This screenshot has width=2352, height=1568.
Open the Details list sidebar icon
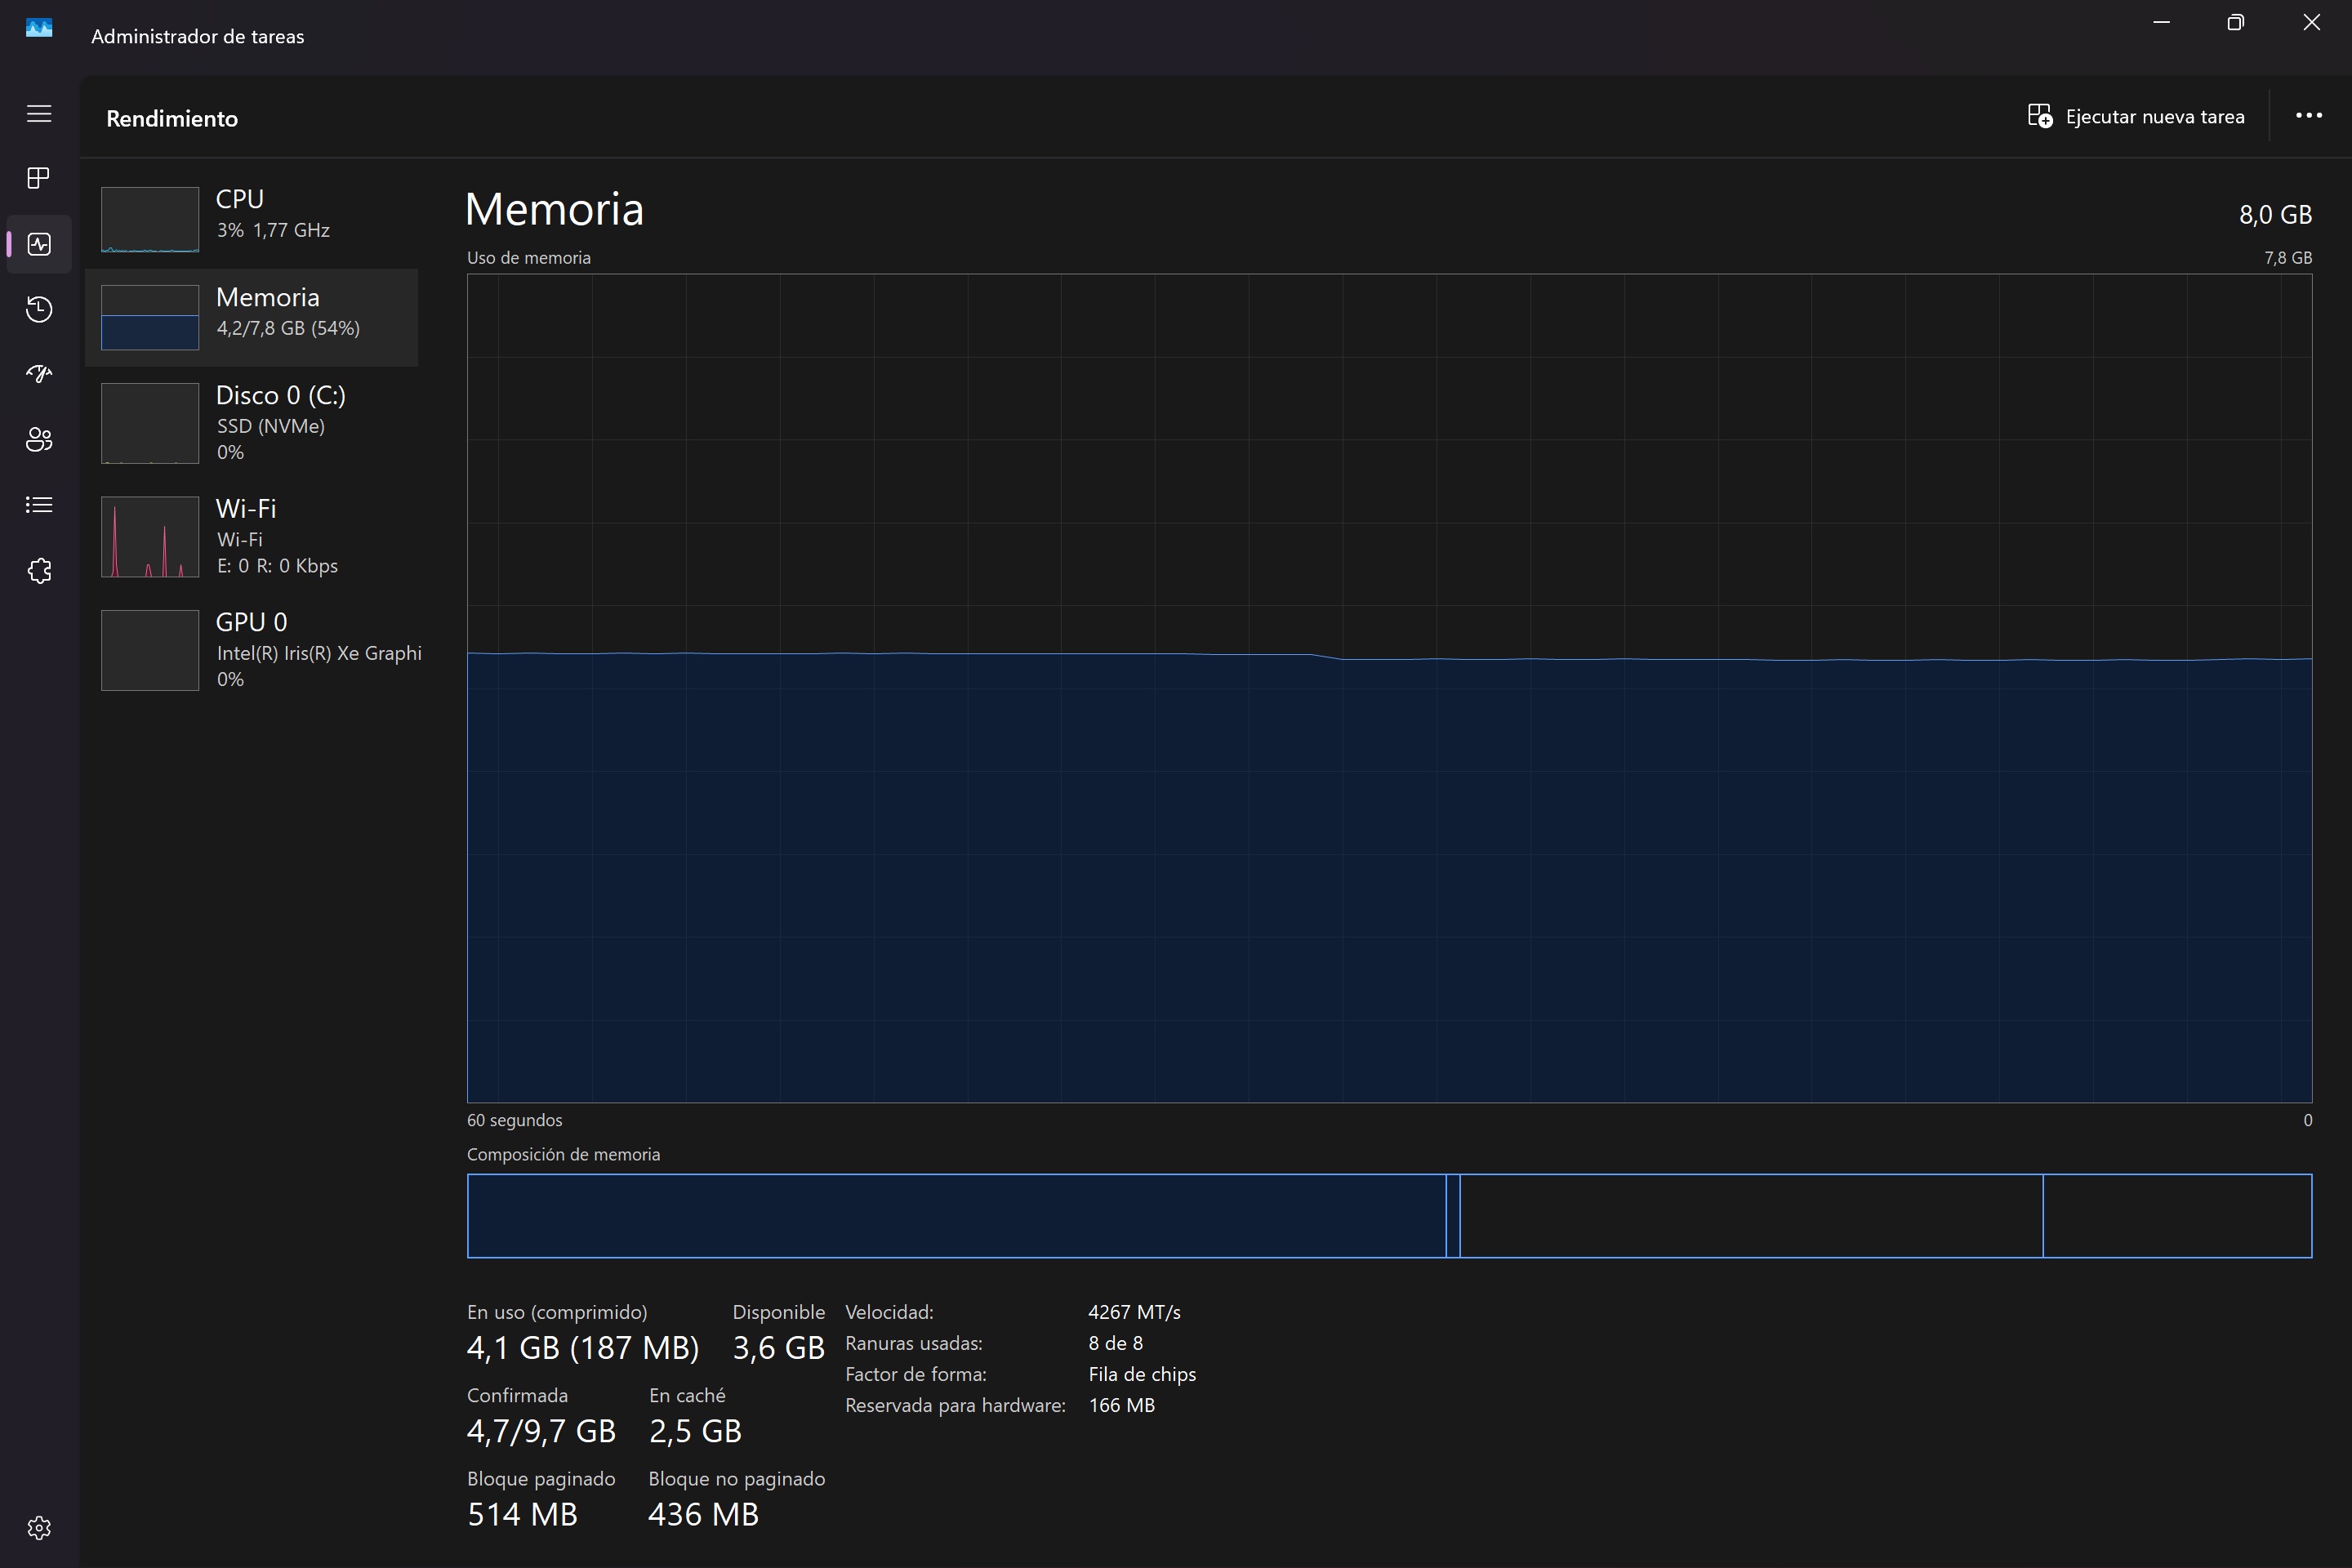(x=39, y=505)
